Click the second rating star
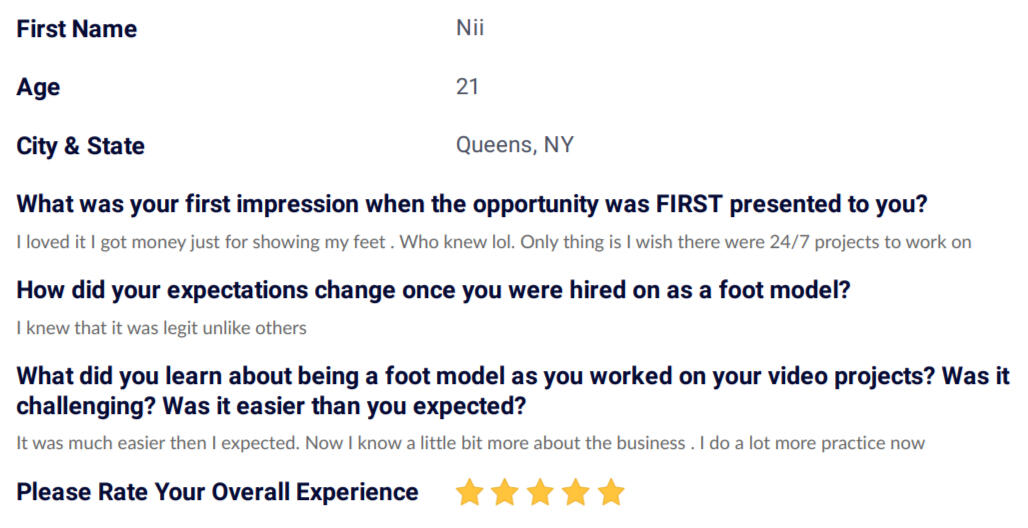The image size is (1028, 528). pyautogui.click(x=505, y=492)
